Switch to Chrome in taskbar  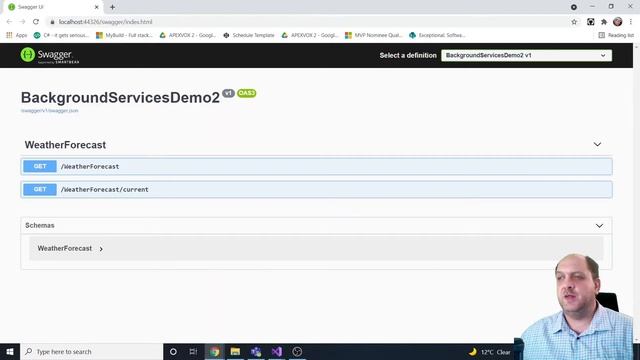215,351
